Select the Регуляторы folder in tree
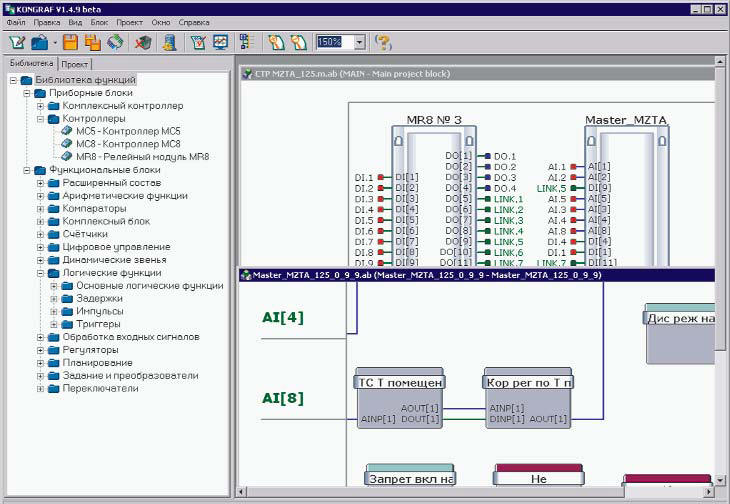This screenshot has height=504, width=730. tap(90, 350)
